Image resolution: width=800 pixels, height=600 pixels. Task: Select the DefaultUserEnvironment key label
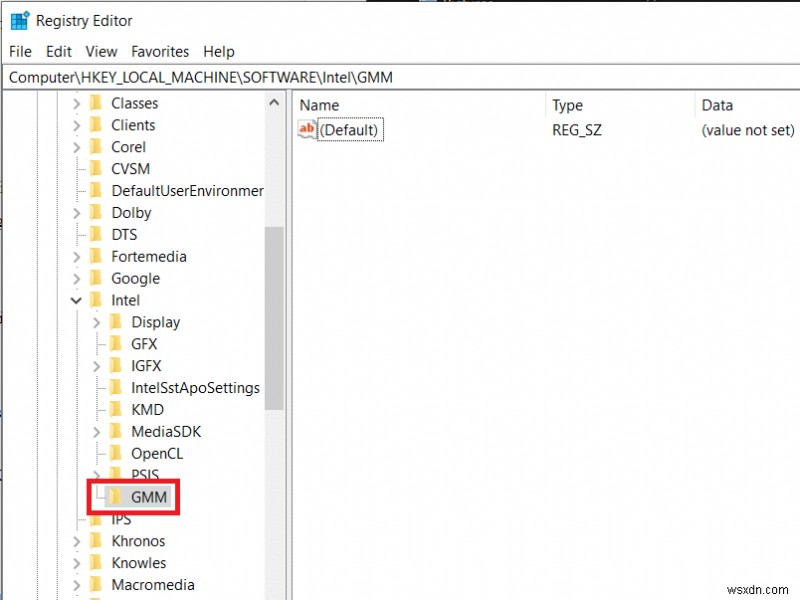[x=187, y=191]
